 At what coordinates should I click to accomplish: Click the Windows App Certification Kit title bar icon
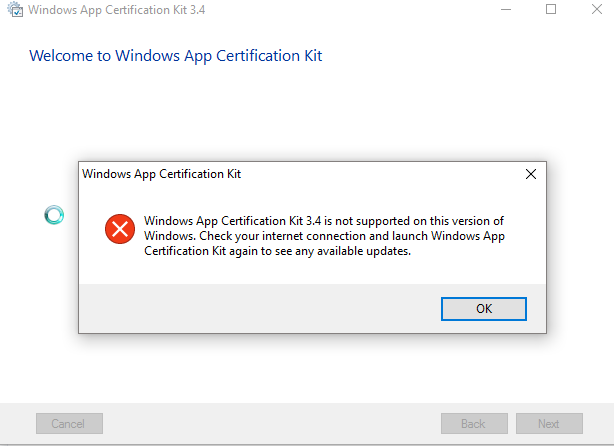[15, 9]
